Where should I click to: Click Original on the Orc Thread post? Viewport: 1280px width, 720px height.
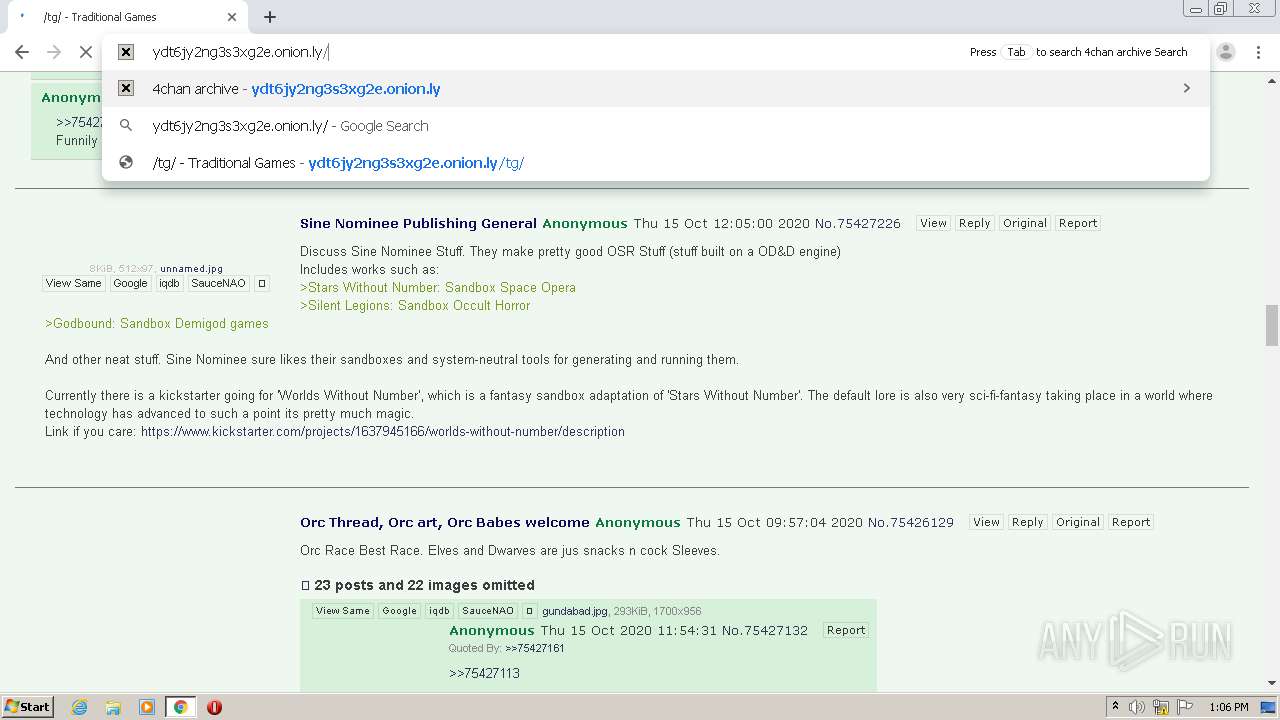pos(1078,522)
